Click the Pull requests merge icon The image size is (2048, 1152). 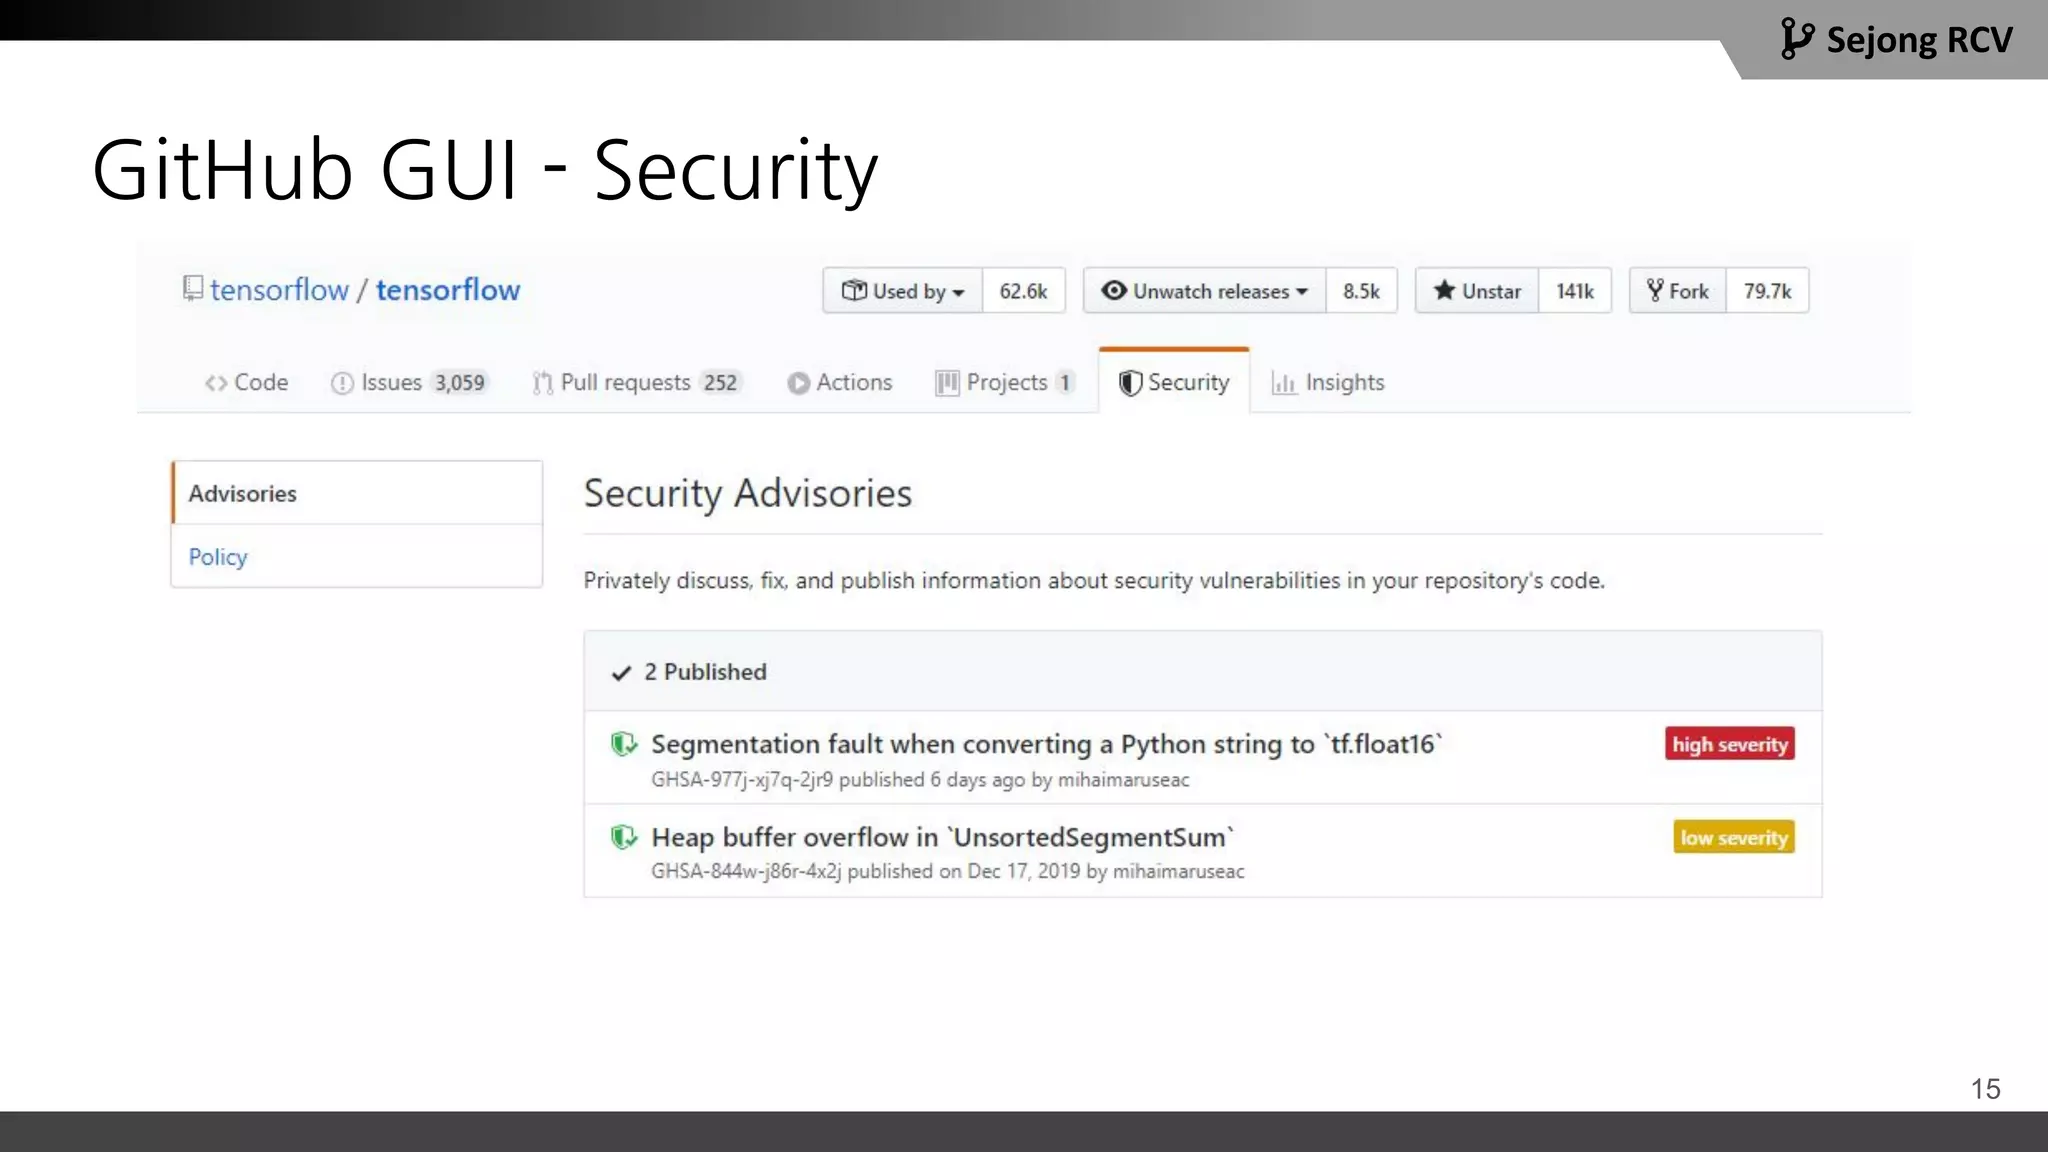pos(542,383)
